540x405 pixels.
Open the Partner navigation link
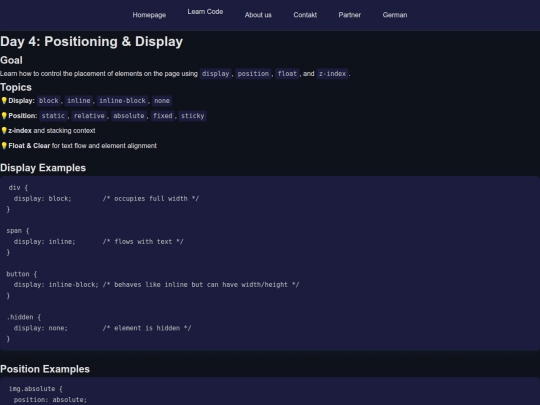click(350, 15)
